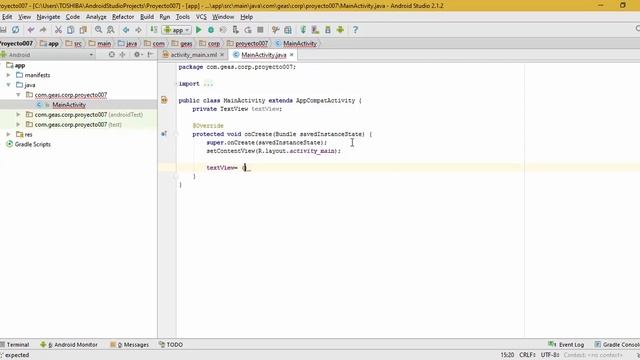Expand the (test) package node
Viewport: 640px width, 360px height.
(x=18, y=124)
